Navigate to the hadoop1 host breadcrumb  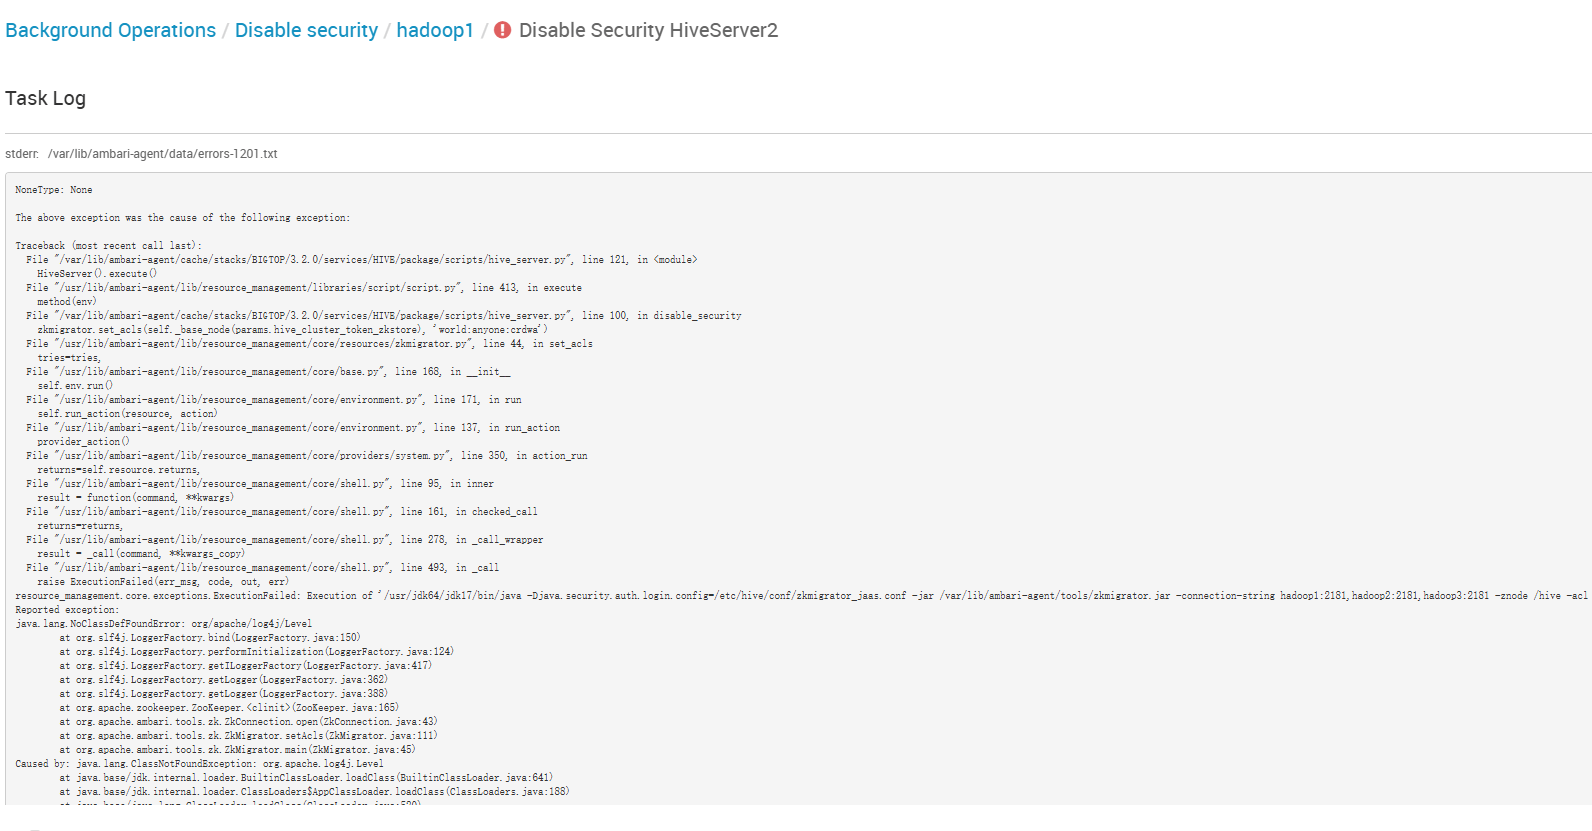[x=435, y=30]
